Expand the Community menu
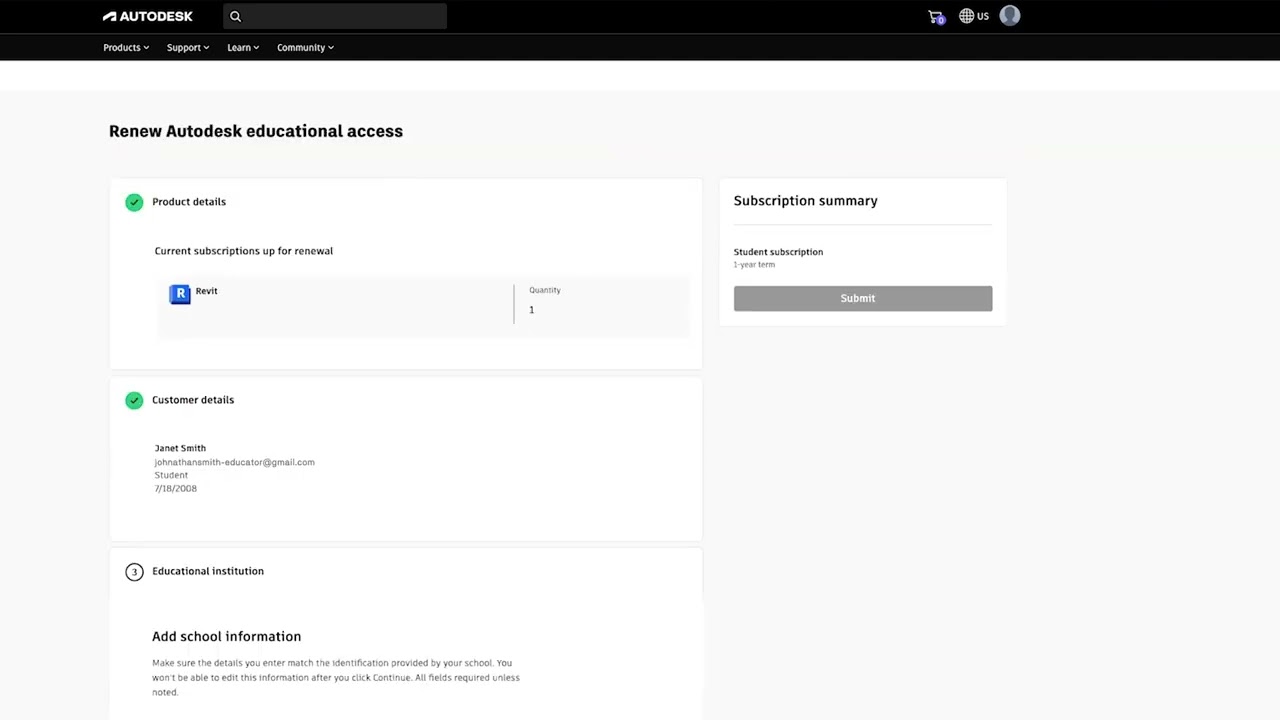This screenshot has height=720, width=1280. (x=305, y=47)
